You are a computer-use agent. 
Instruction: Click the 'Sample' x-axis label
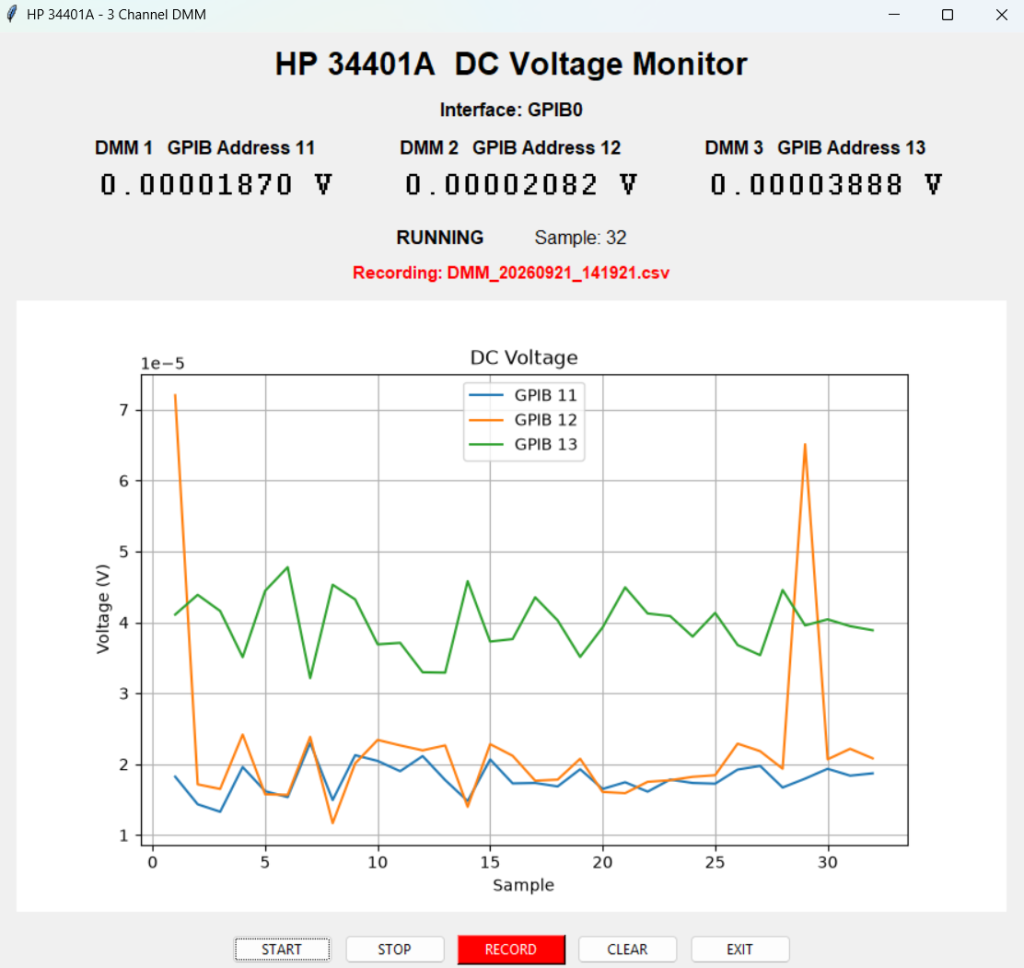tap(523, 885)
